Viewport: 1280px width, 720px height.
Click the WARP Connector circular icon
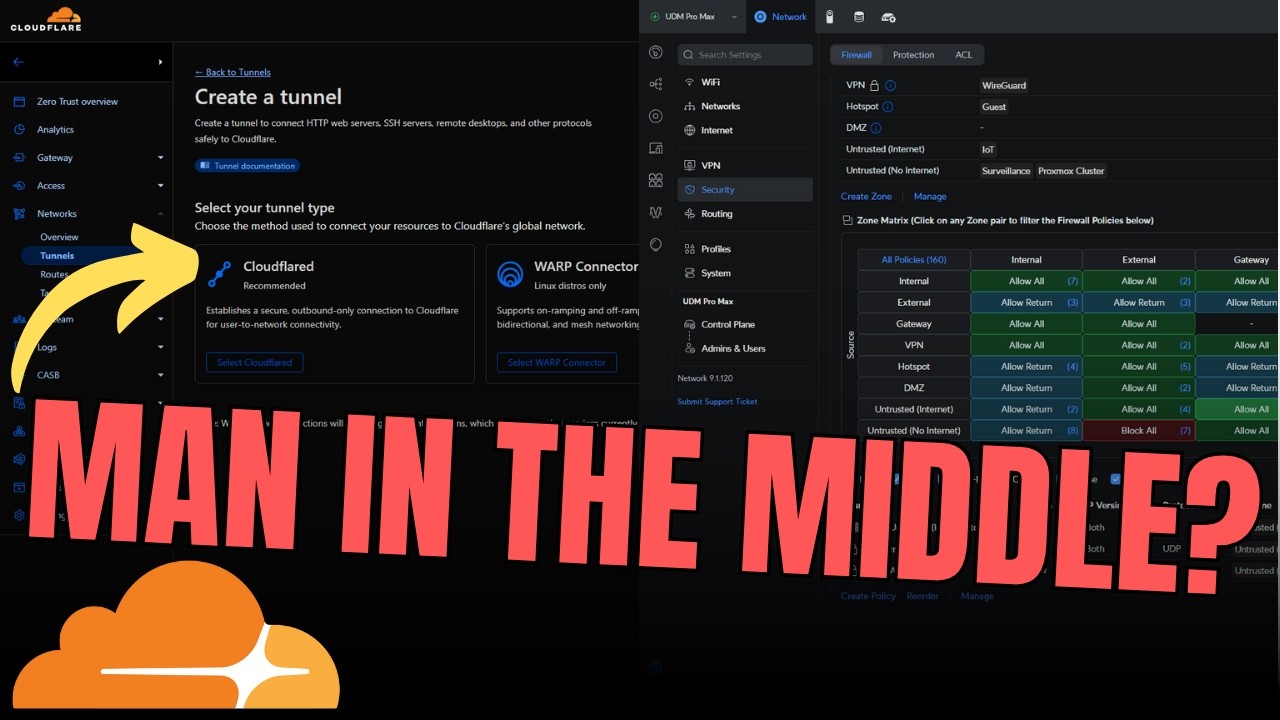(510, 274)
